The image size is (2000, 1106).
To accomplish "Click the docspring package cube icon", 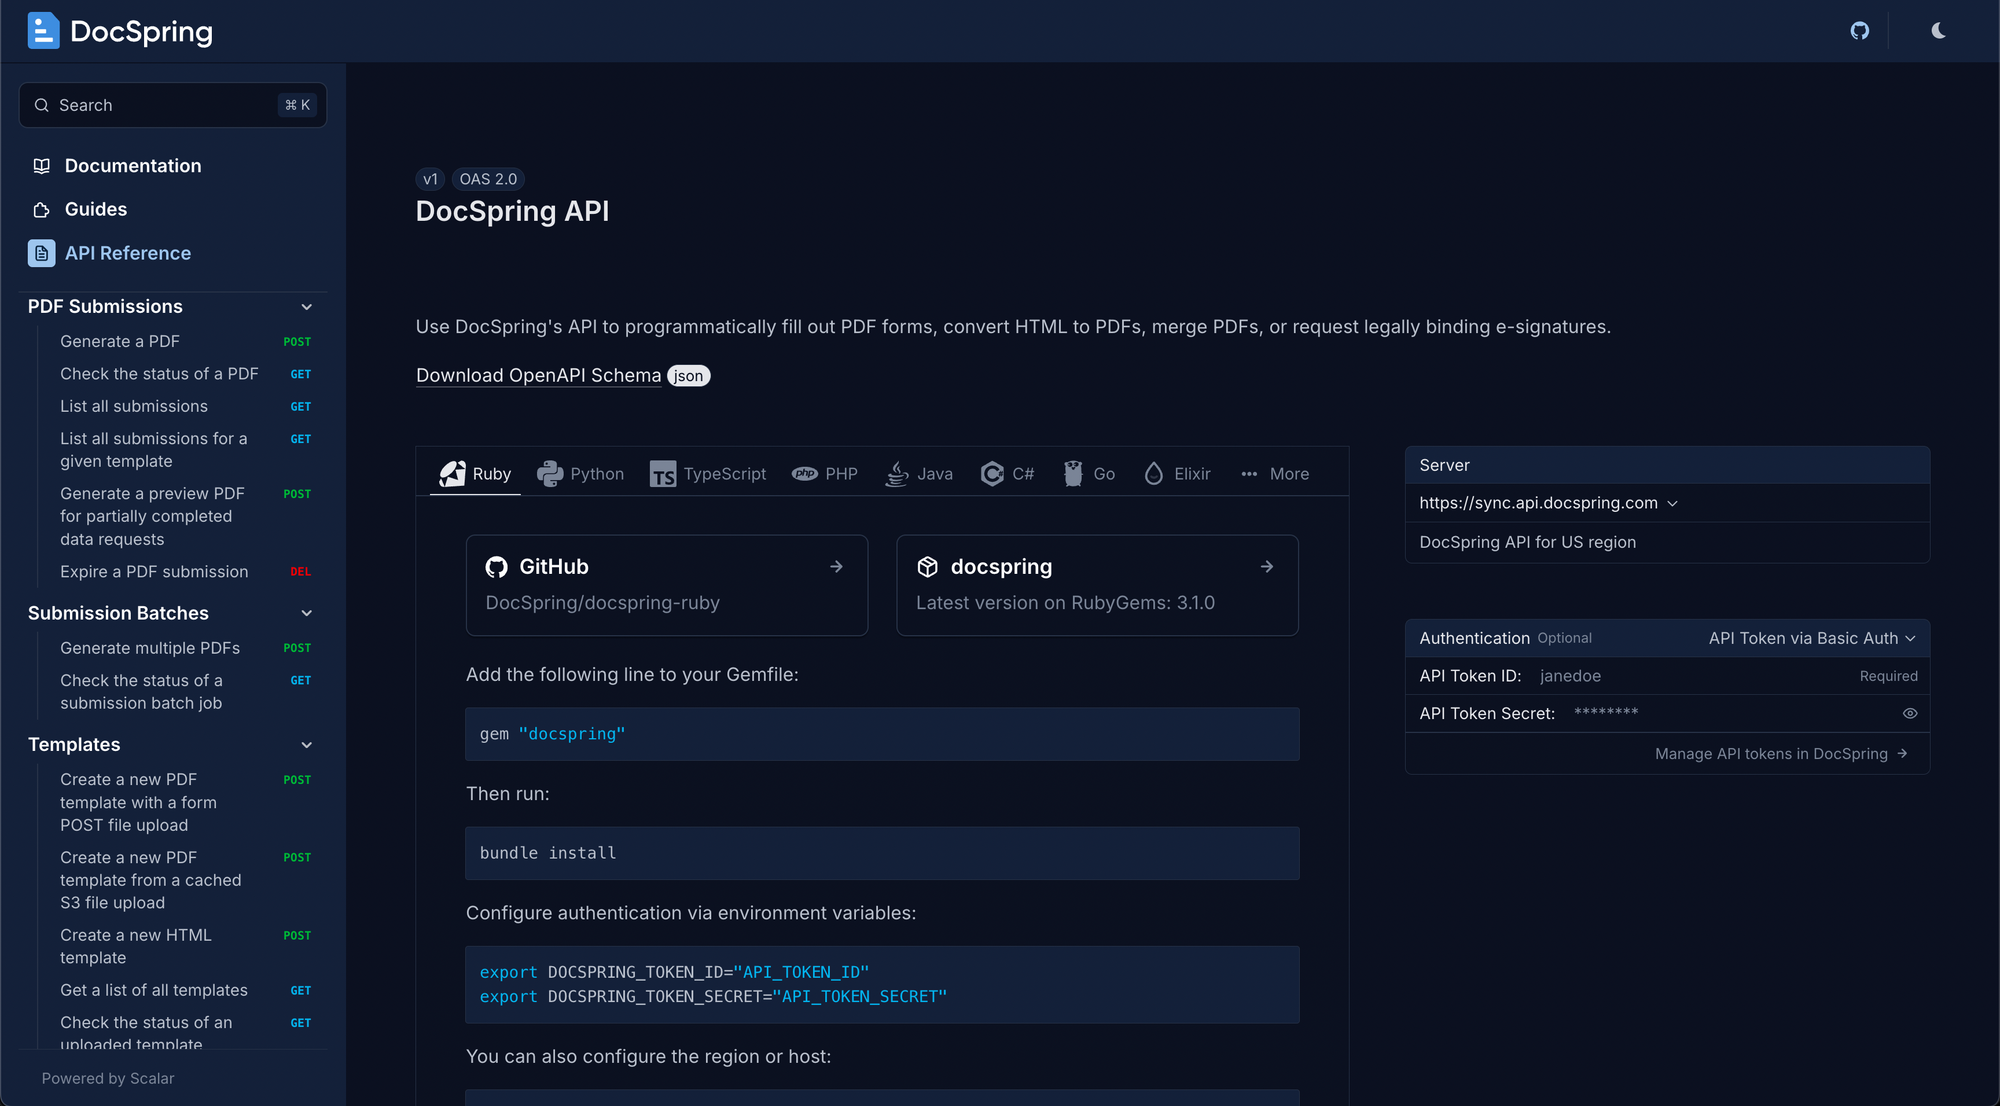I will pos(928,567).
